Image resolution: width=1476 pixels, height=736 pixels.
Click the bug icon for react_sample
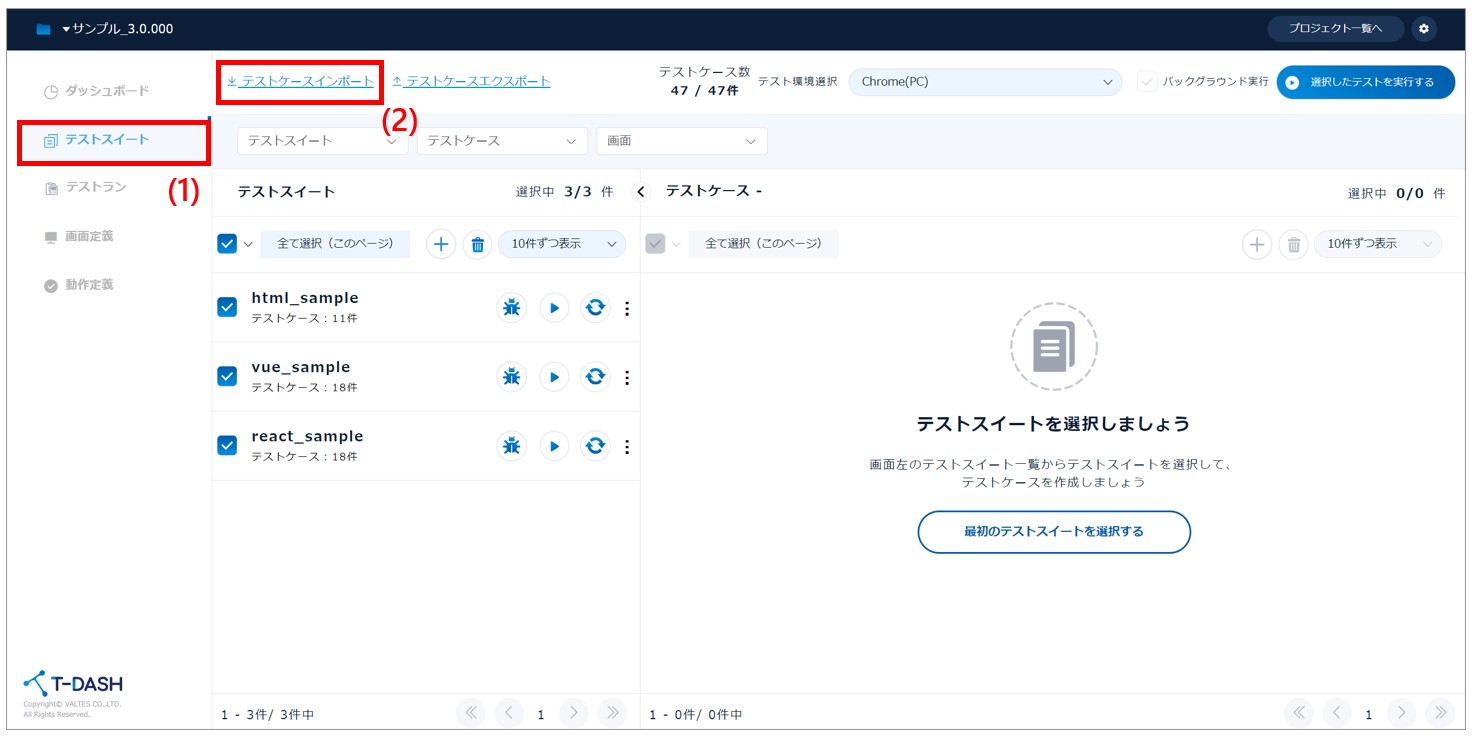tap(511, 446)
